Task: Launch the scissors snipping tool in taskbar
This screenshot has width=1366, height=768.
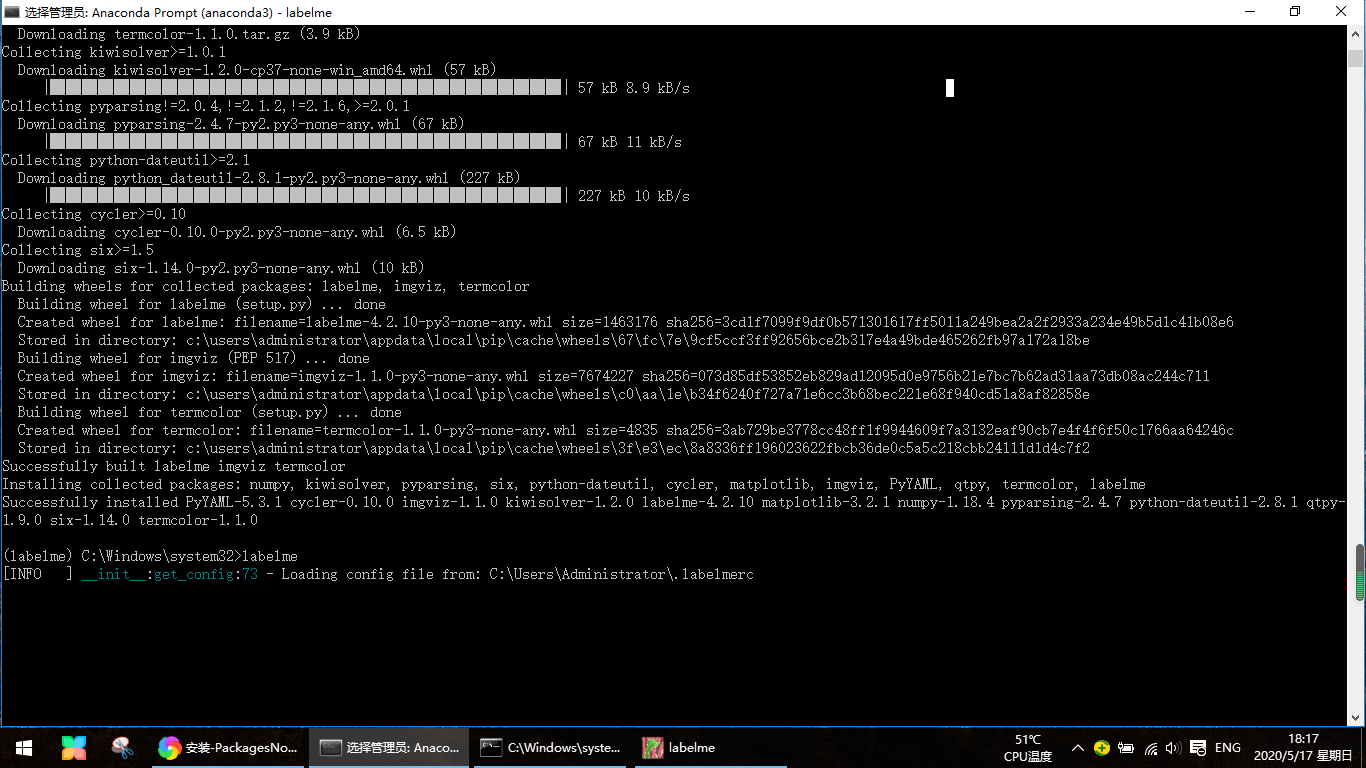Action: [x=122, y=748]
